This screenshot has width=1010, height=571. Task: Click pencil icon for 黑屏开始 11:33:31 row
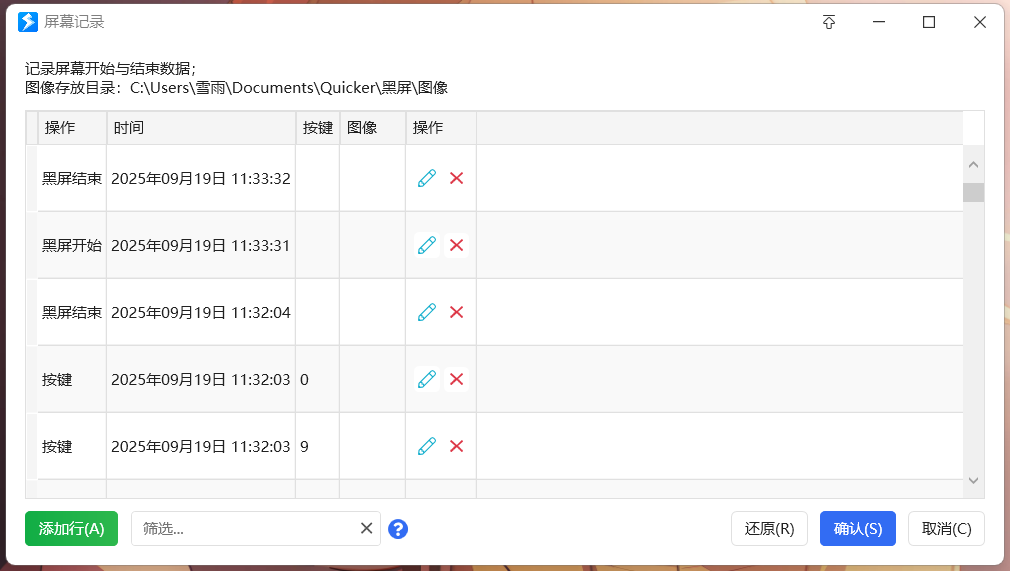[427, 245]
